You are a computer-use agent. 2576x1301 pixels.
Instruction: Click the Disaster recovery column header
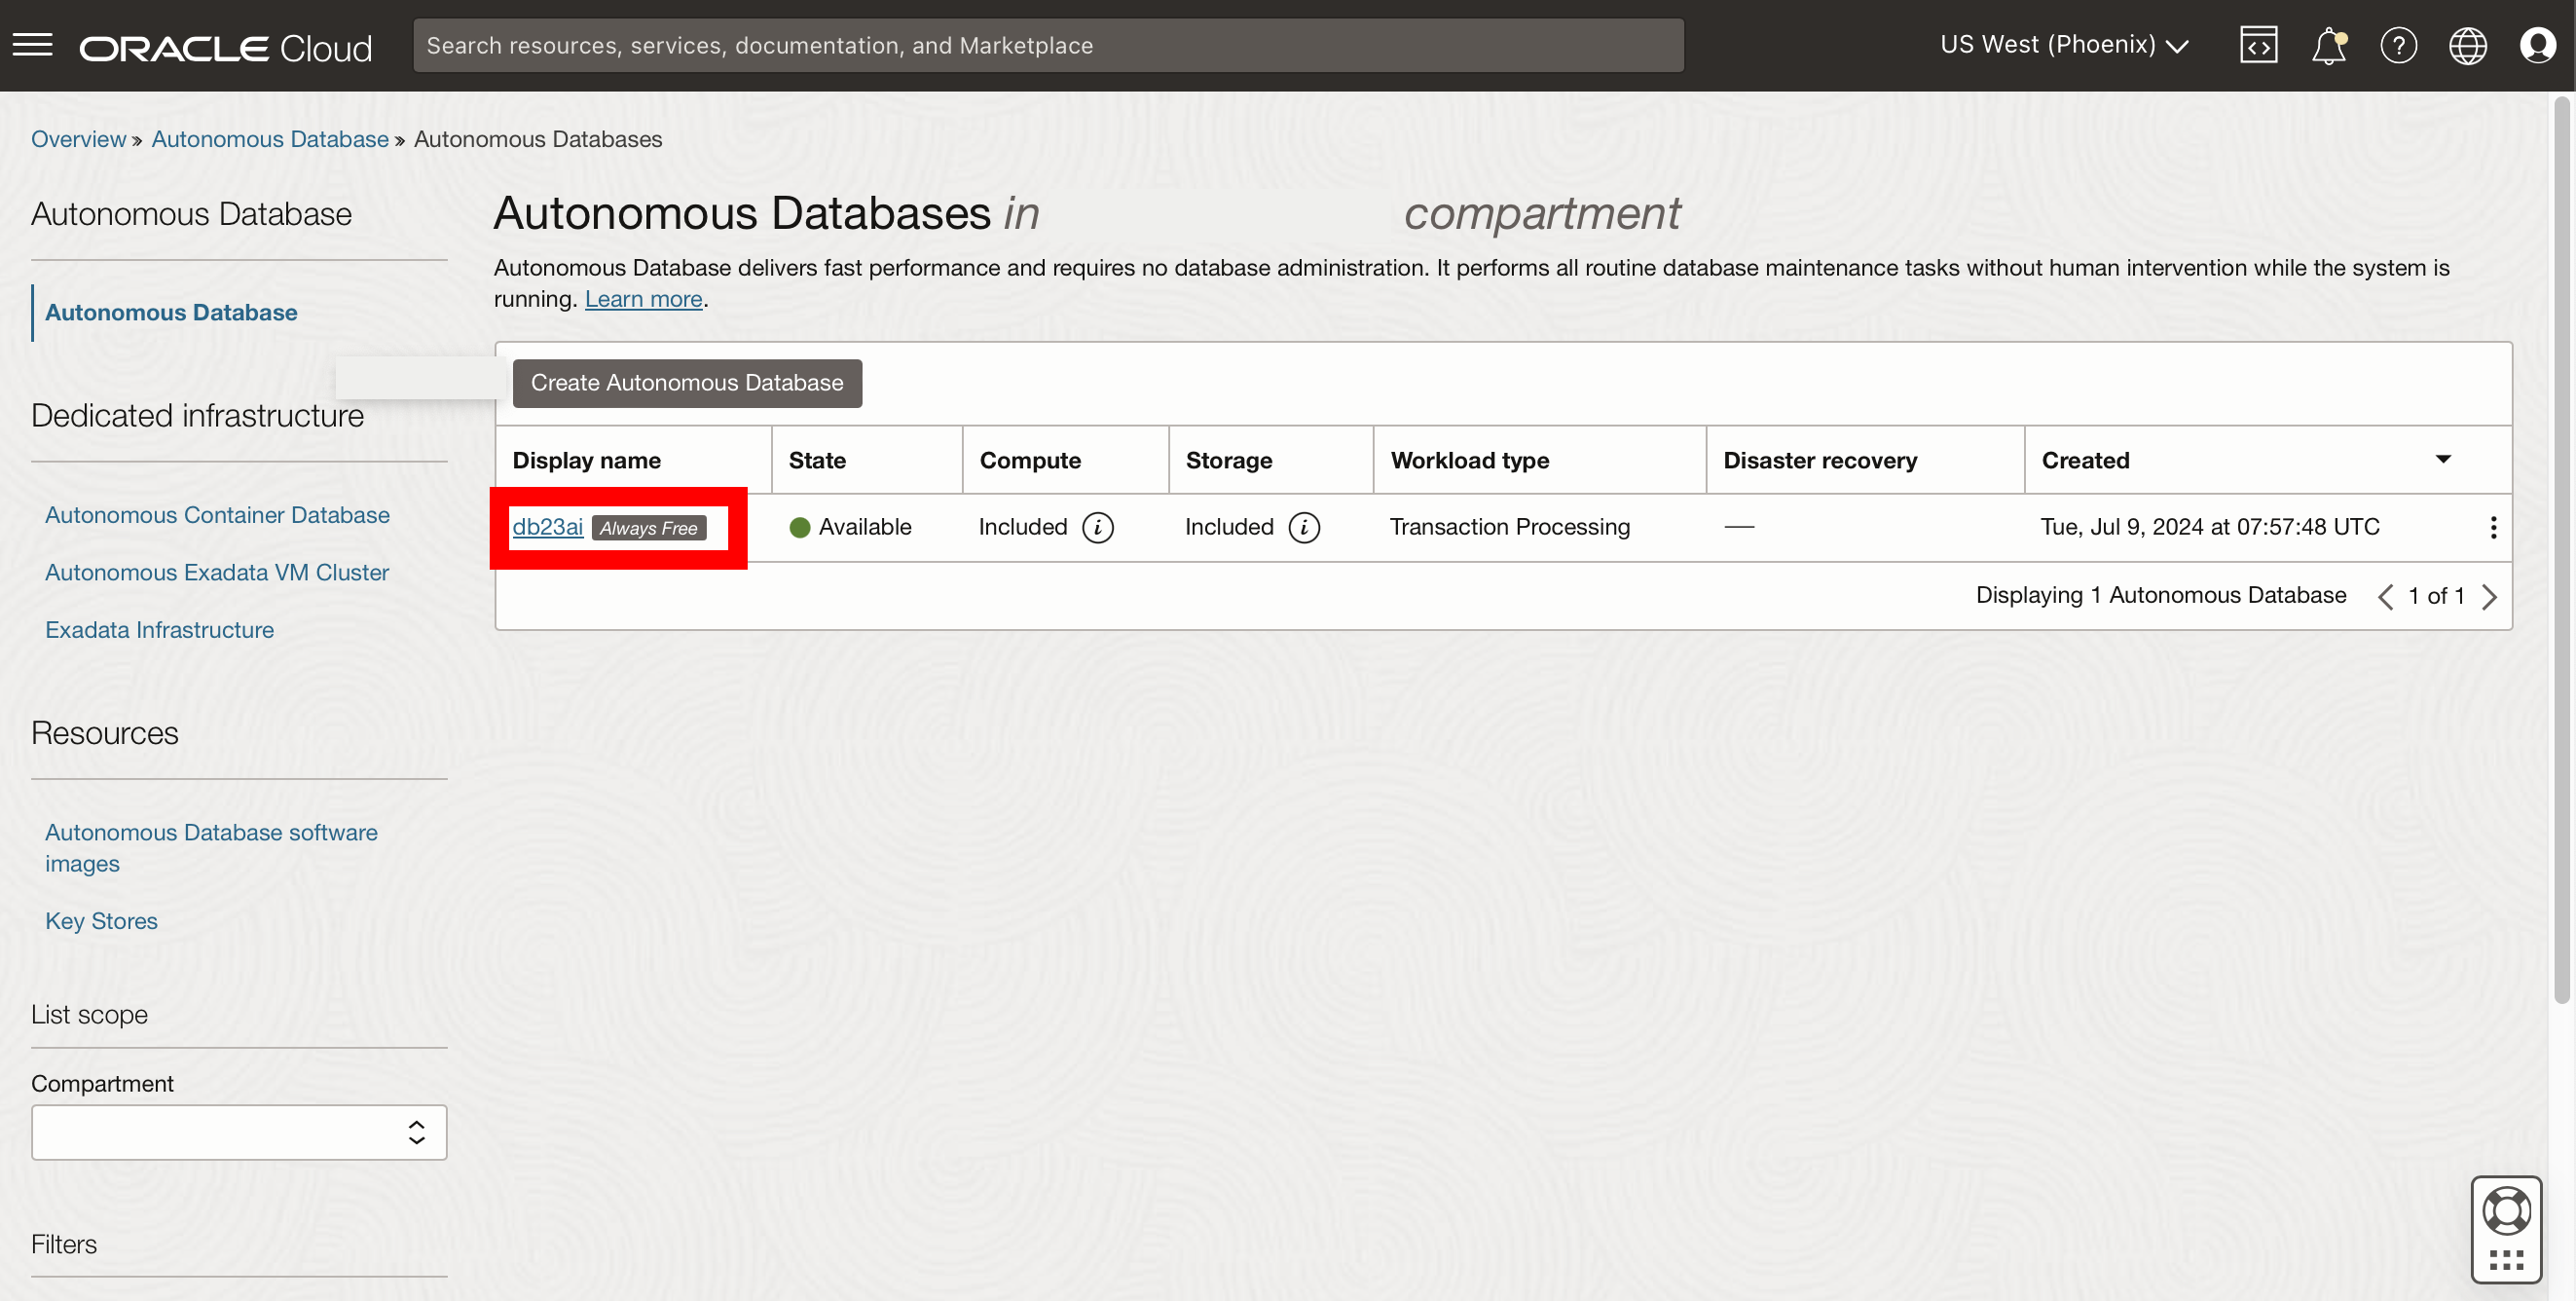coord(1820,460)
